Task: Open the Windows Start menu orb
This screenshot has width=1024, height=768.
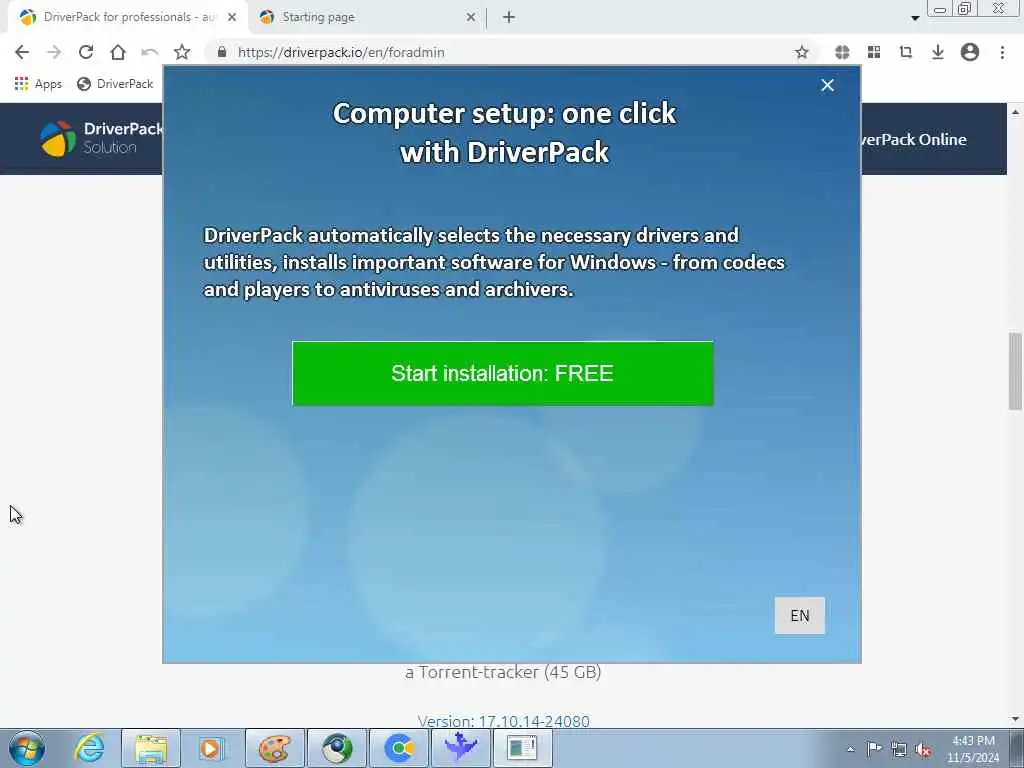Action: [x=27, y=748]
